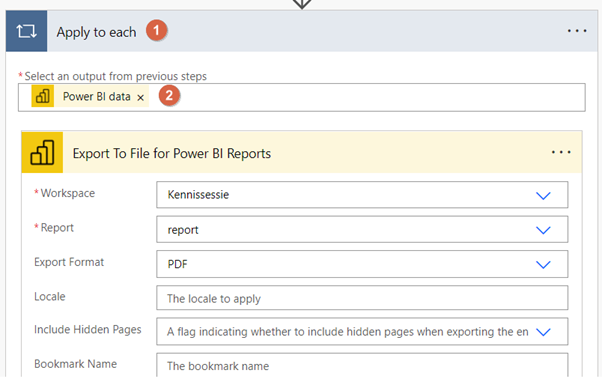
Task: Click the Export To File for Power BI Reports header
Action: tap(172, 154)
